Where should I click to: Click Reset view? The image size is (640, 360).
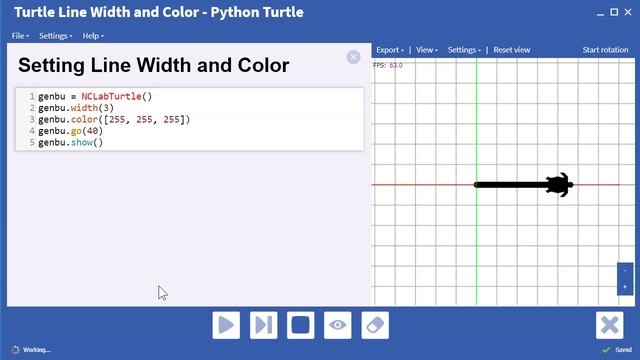[x=512, y=50]
